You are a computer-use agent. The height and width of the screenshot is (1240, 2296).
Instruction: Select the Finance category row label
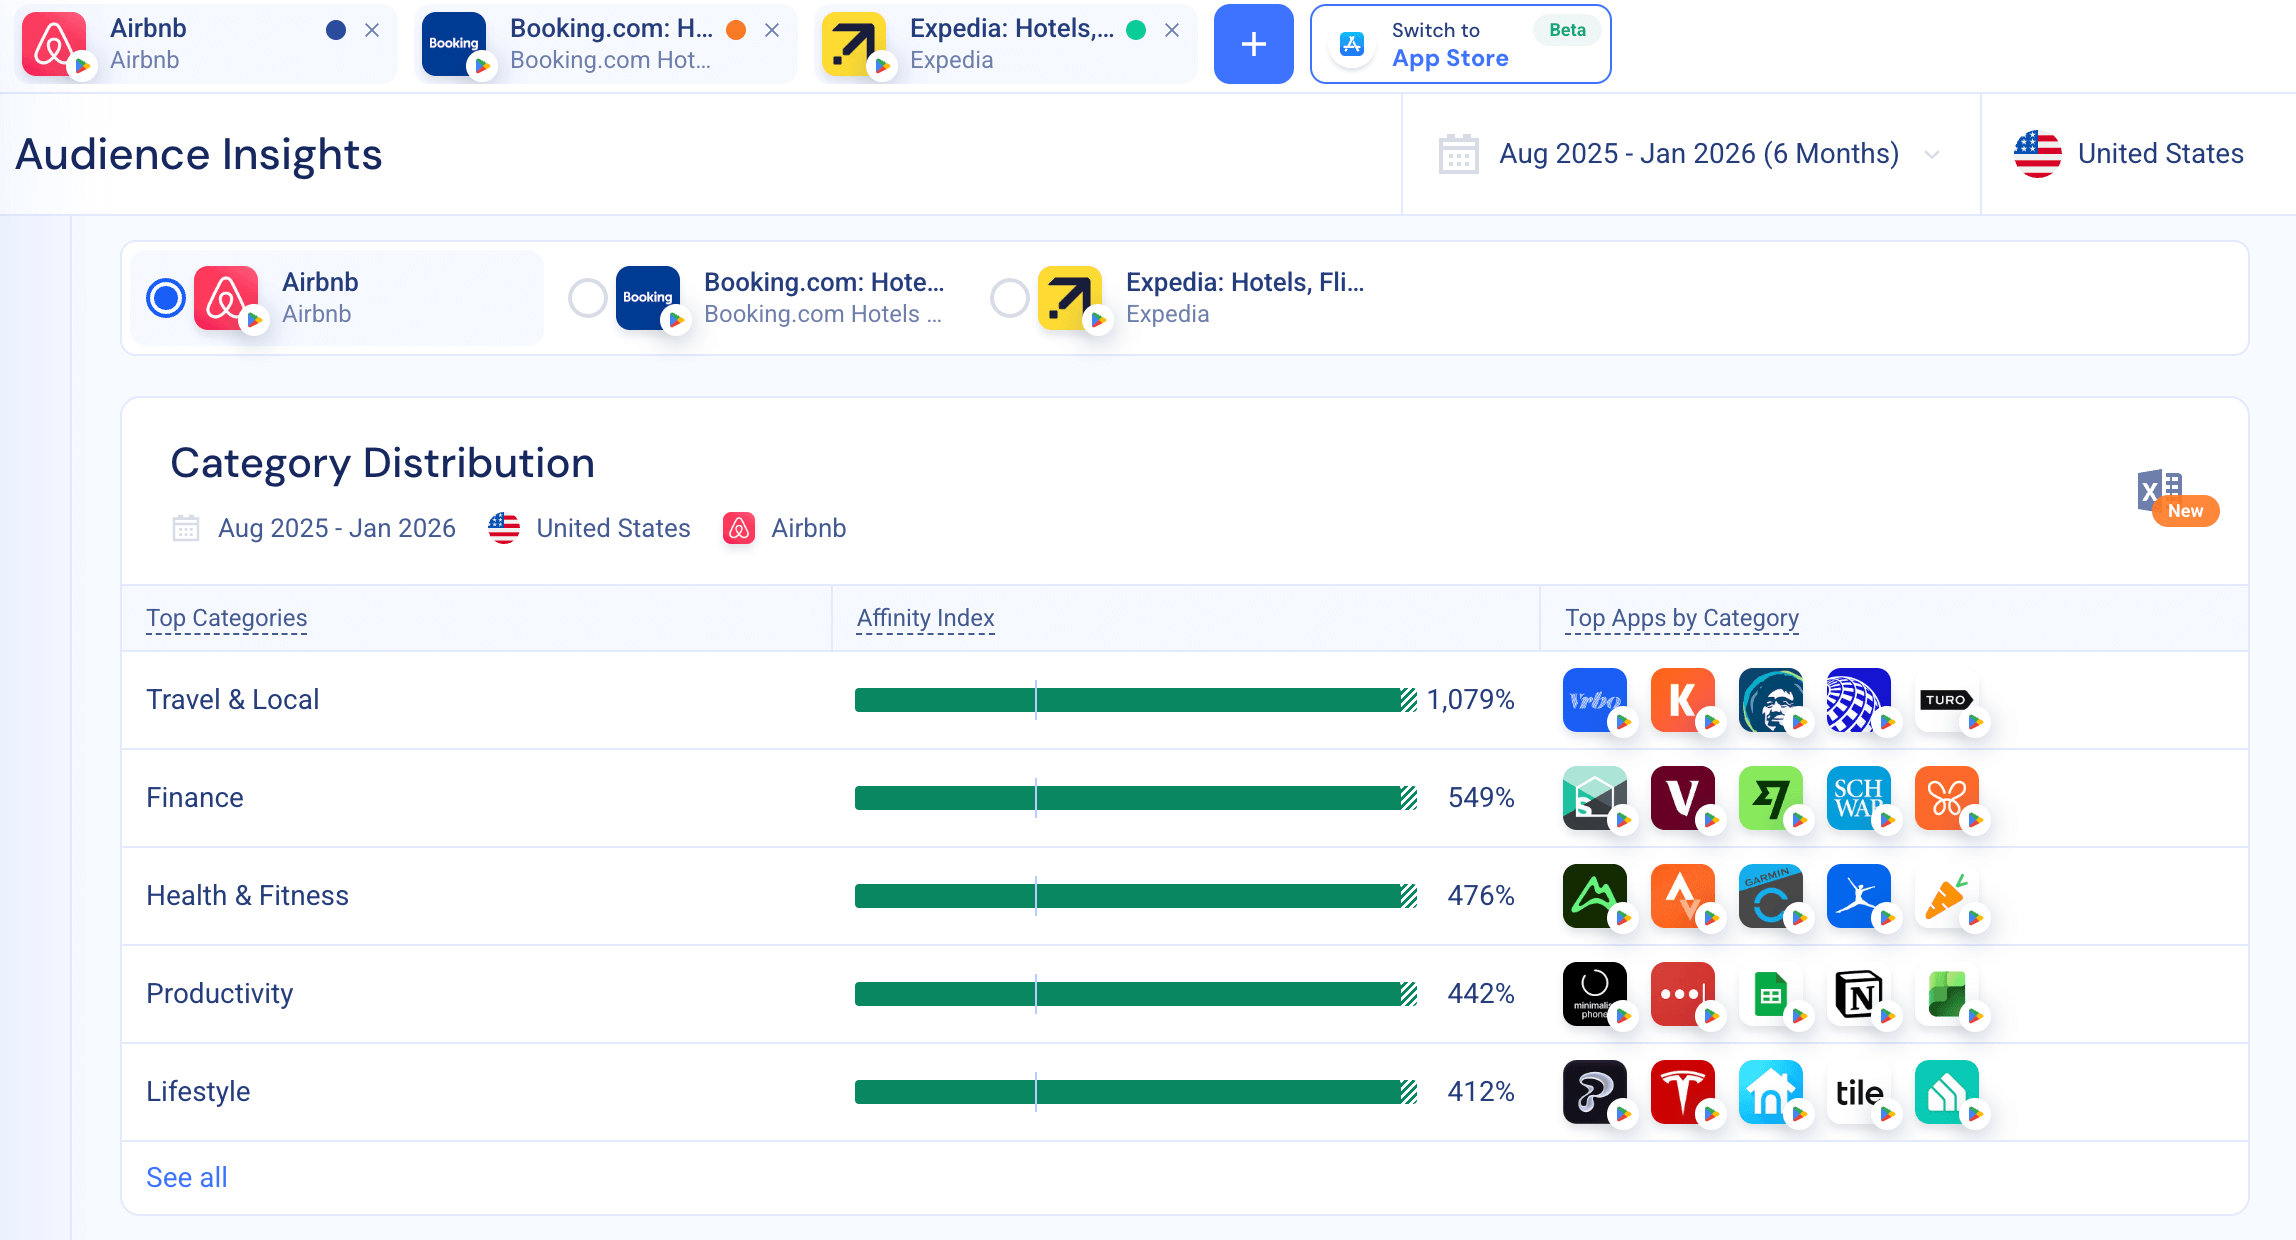195,798
